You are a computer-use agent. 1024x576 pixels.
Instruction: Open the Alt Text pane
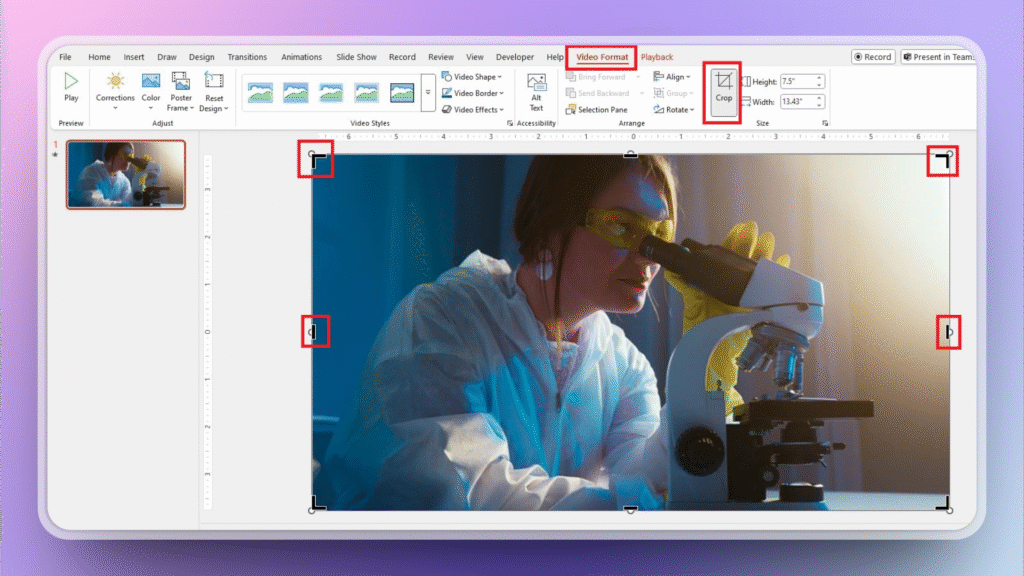coord(537,90)
